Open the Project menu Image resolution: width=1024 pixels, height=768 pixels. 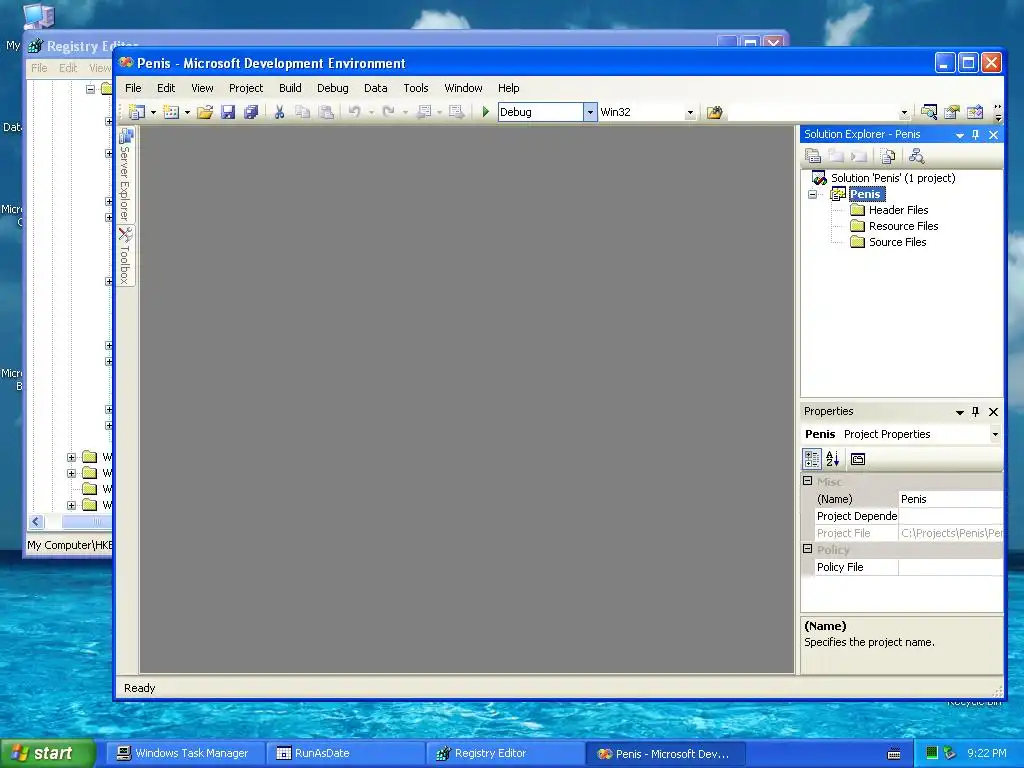[x=246, y=88]
